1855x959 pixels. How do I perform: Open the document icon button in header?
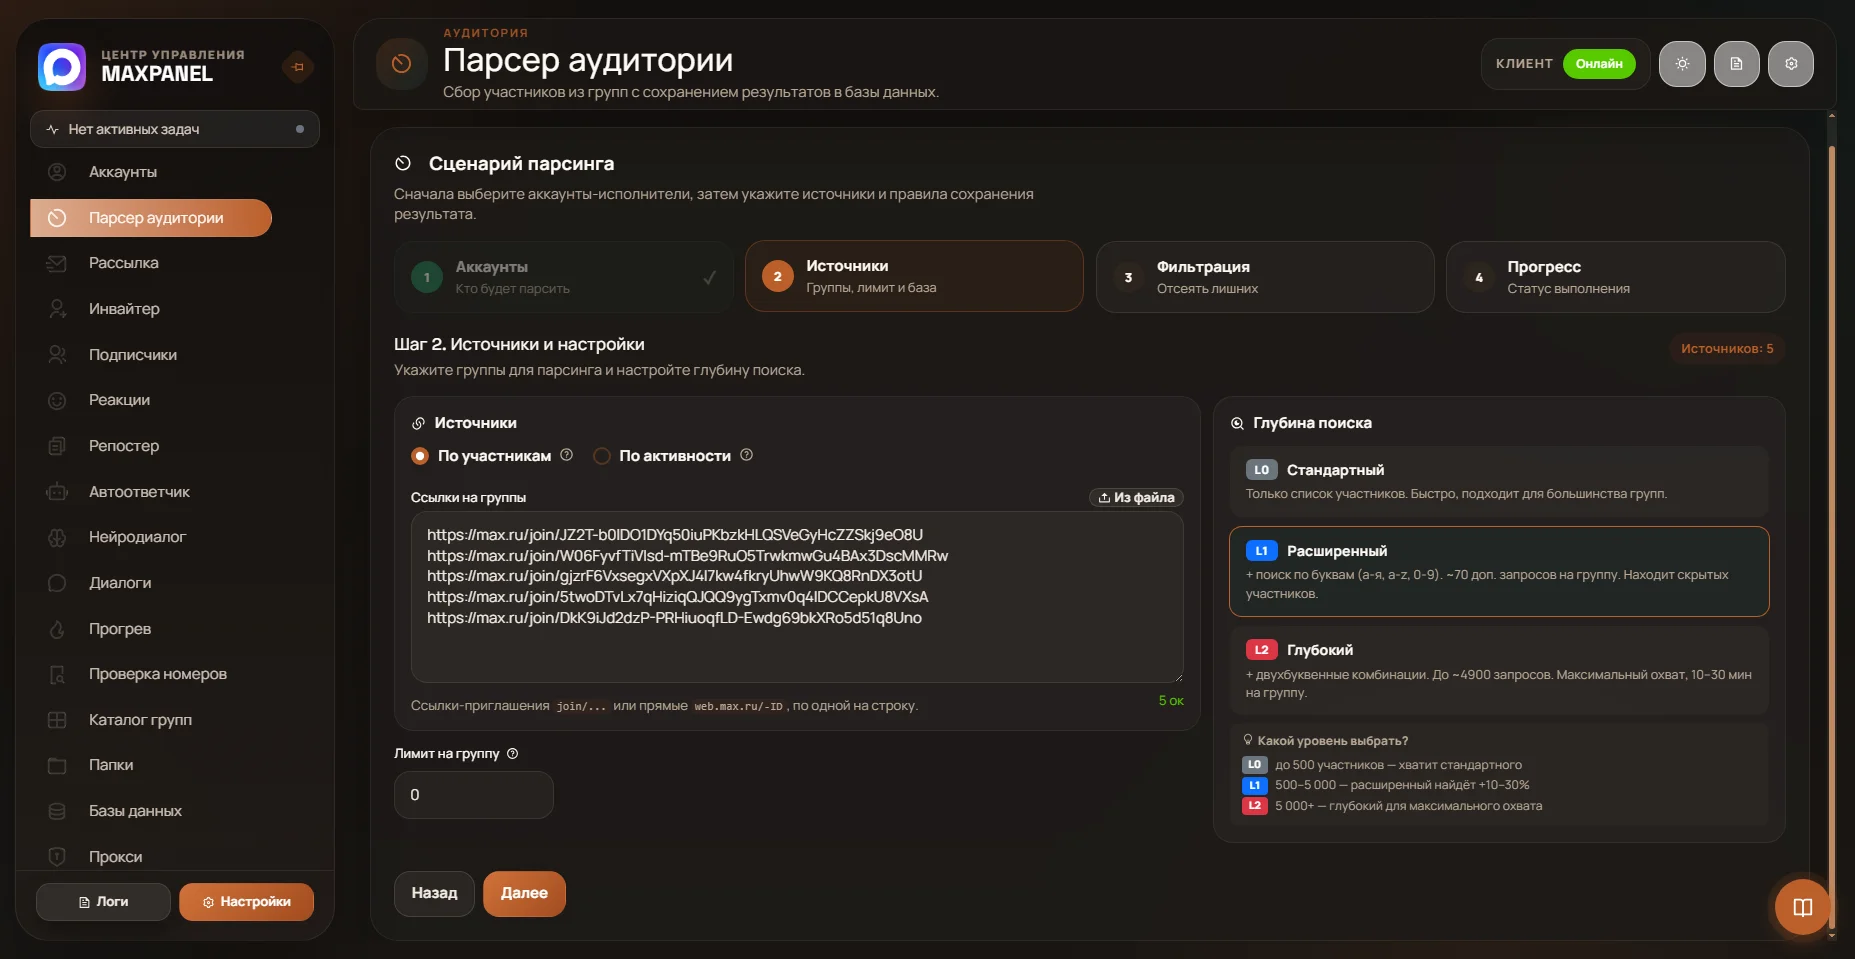click(x=1736, y=64)
